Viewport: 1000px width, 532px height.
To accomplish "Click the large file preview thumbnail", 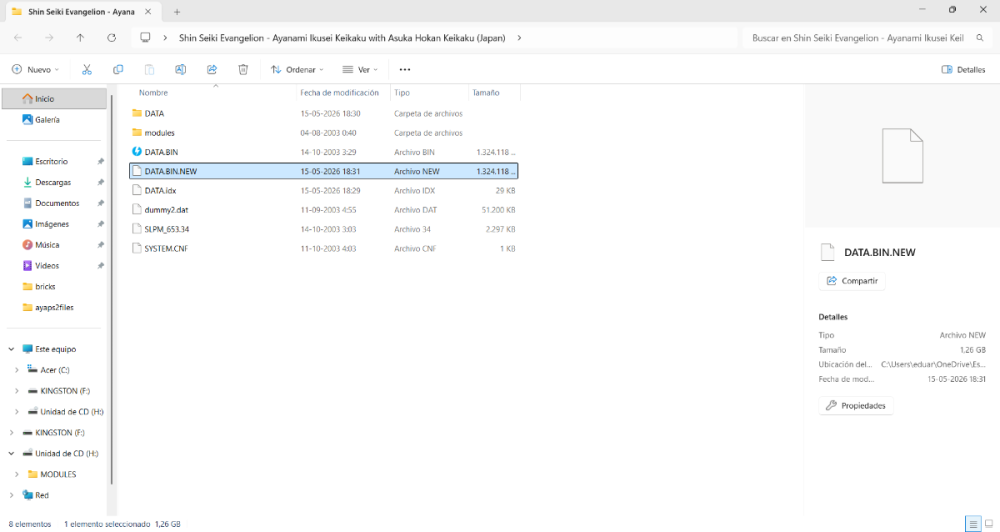I will (x=902, y=156).
